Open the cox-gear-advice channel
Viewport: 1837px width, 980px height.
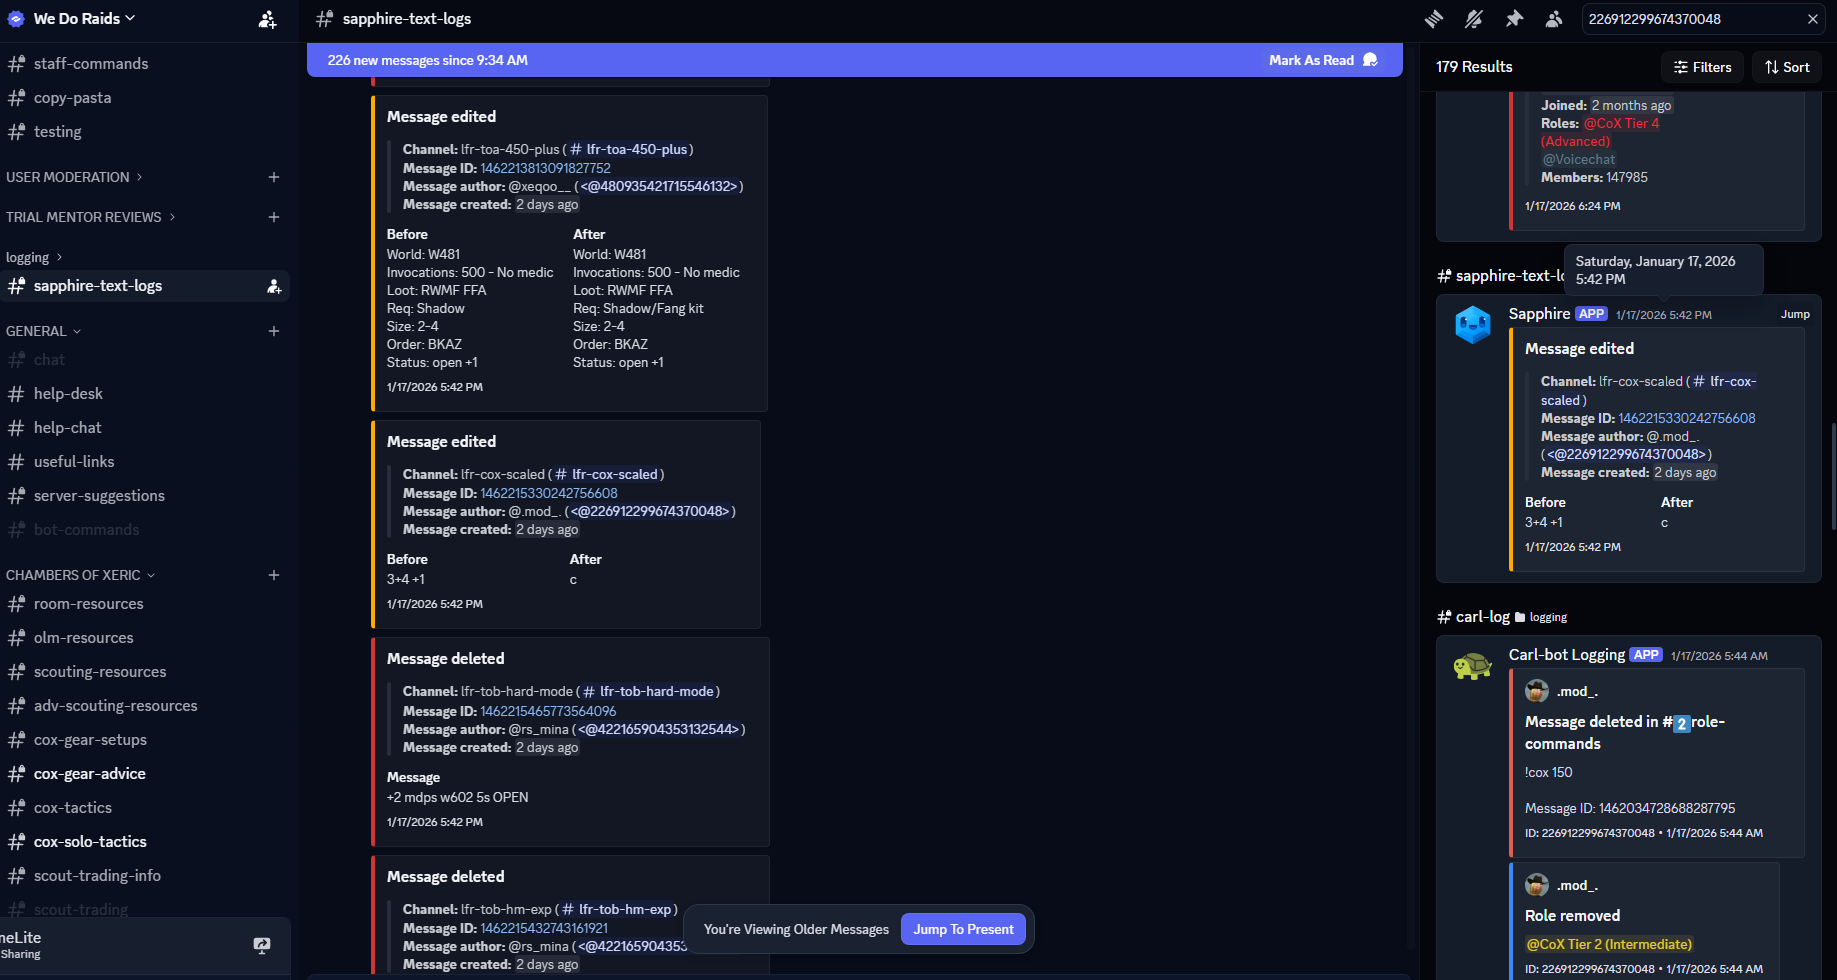pos(90,774)
